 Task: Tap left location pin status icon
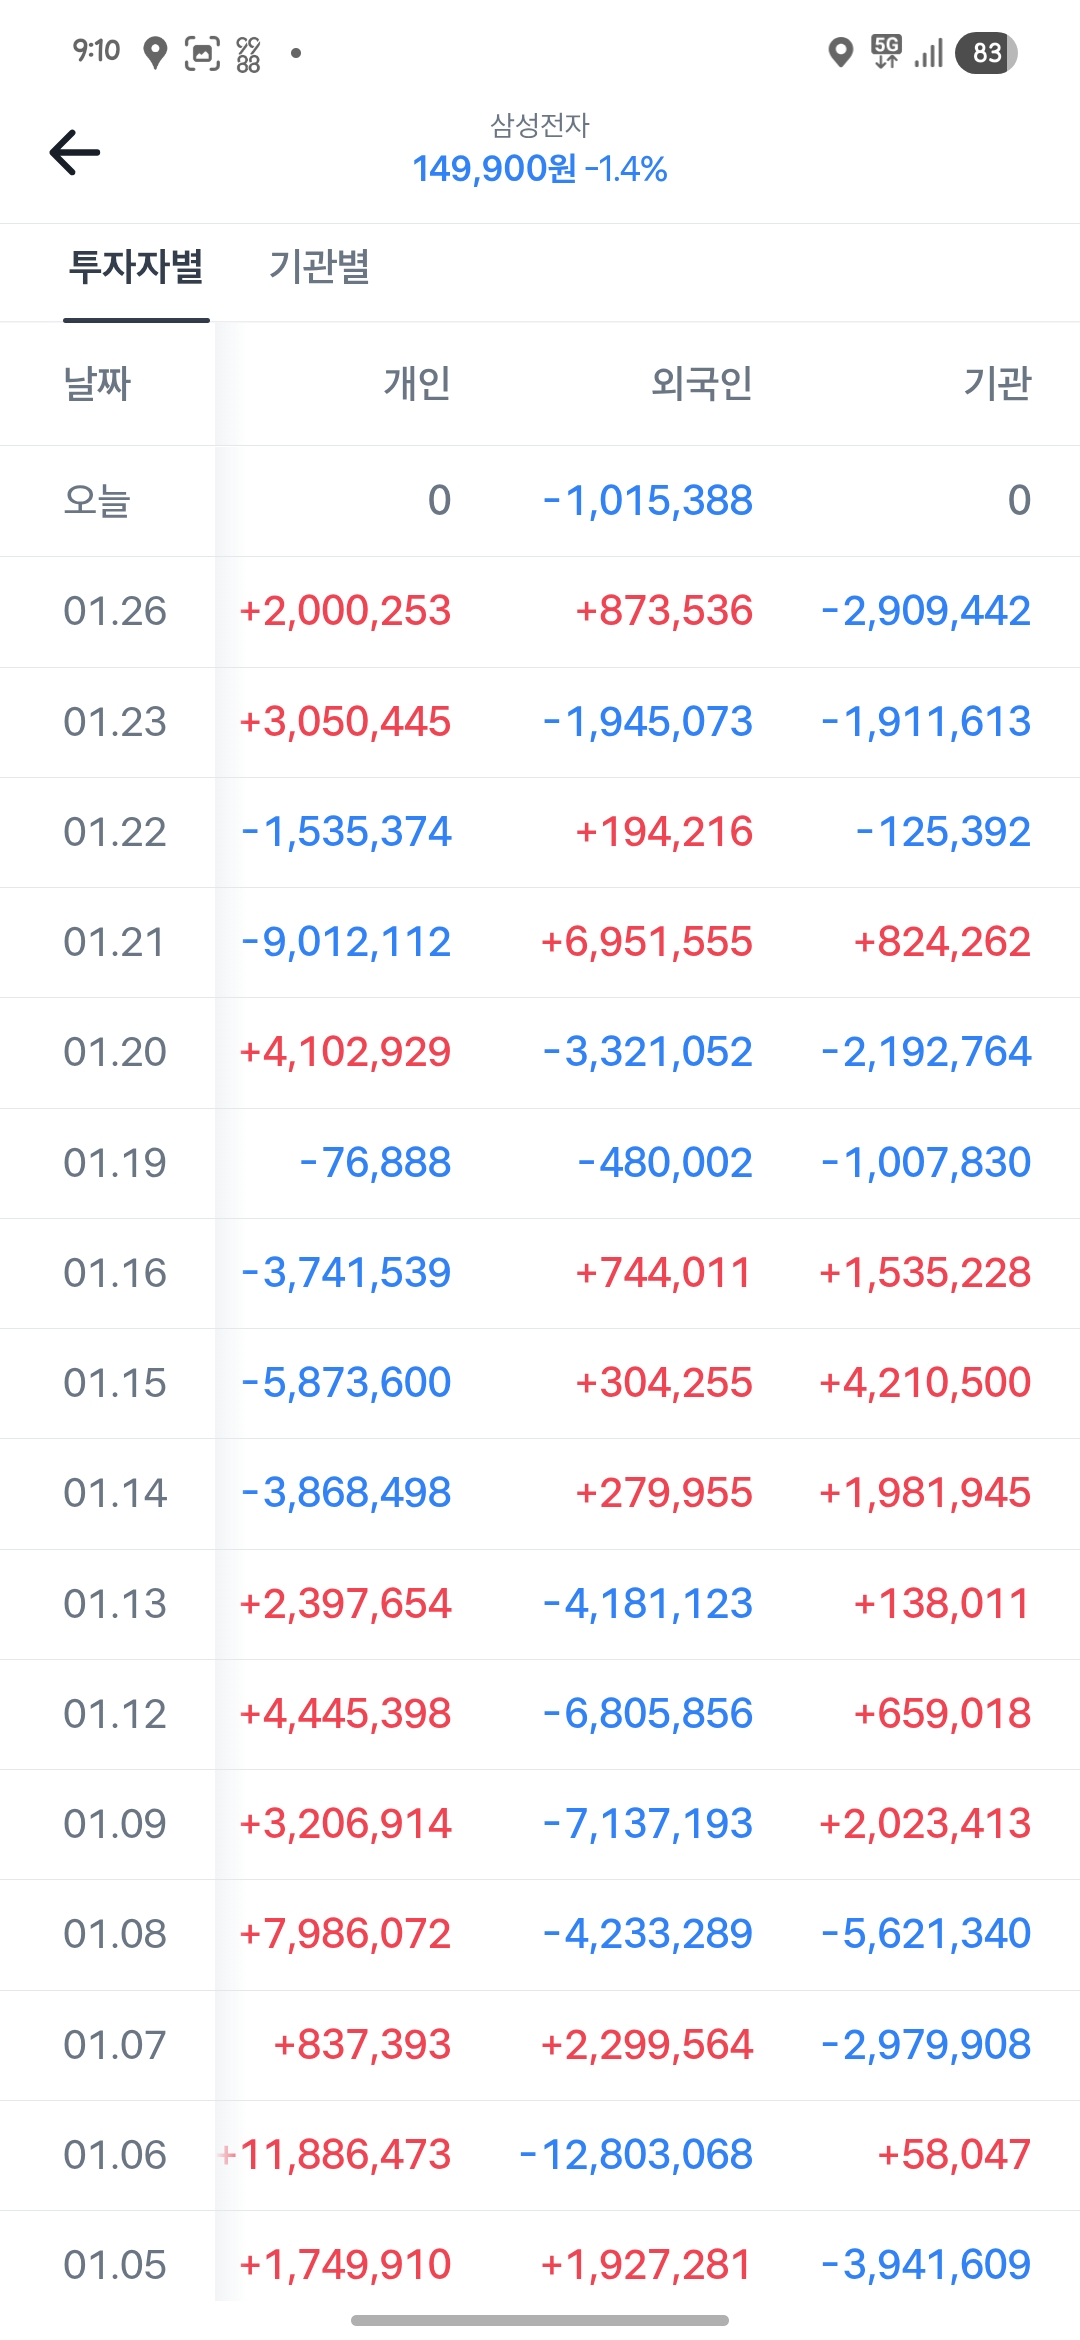(154, 53)
